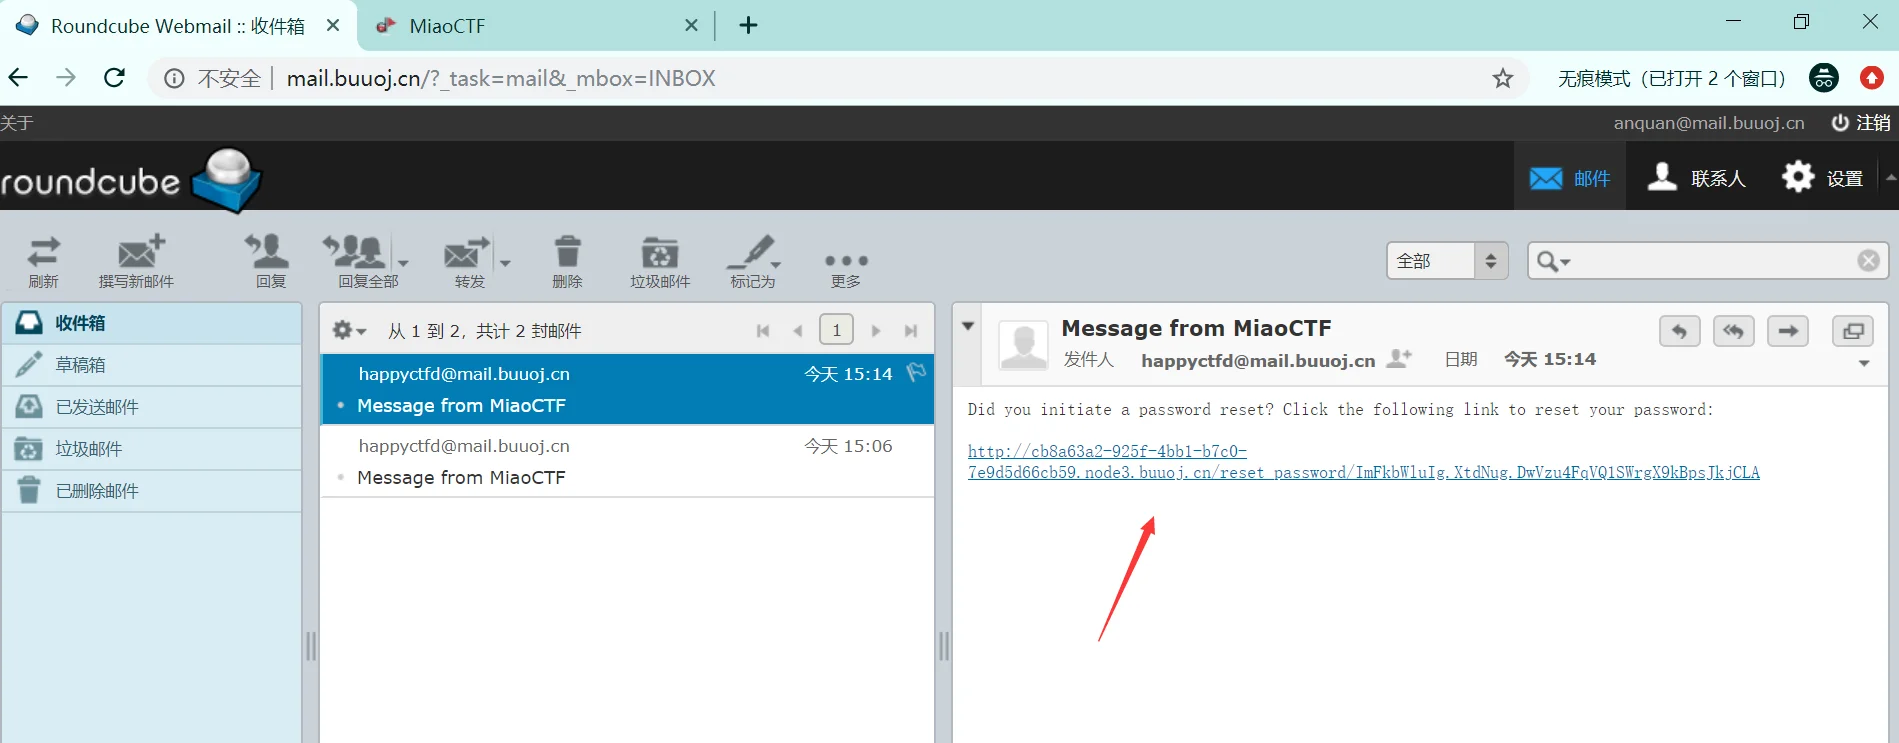Open the 已删除邮件 trash folder

(x=152, y=491)
